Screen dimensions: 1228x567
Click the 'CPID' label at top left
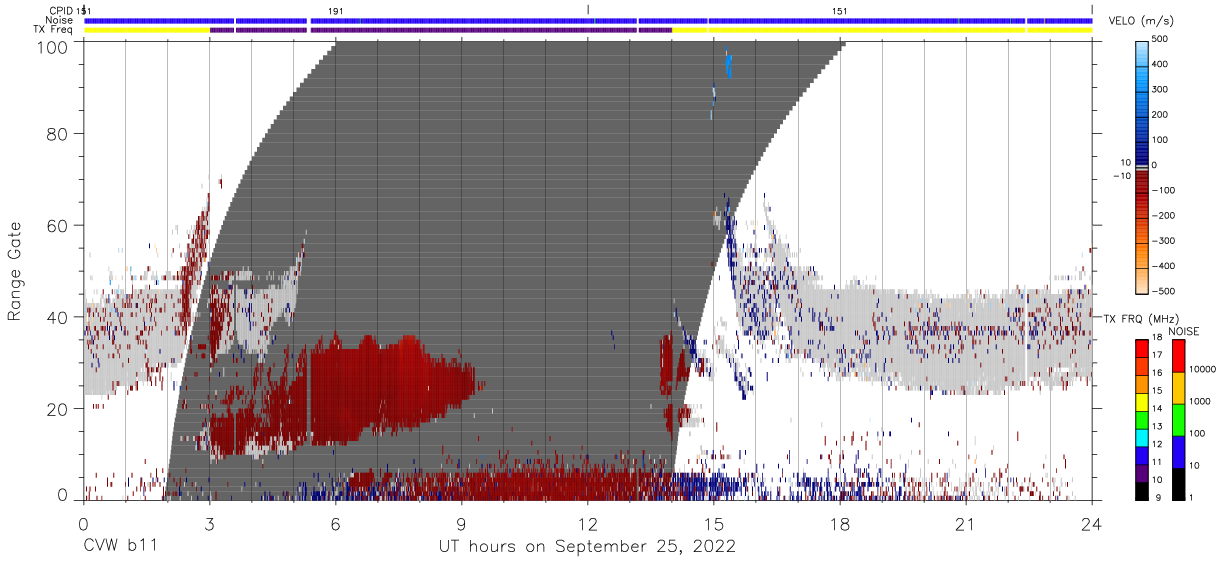coord(61,10)
